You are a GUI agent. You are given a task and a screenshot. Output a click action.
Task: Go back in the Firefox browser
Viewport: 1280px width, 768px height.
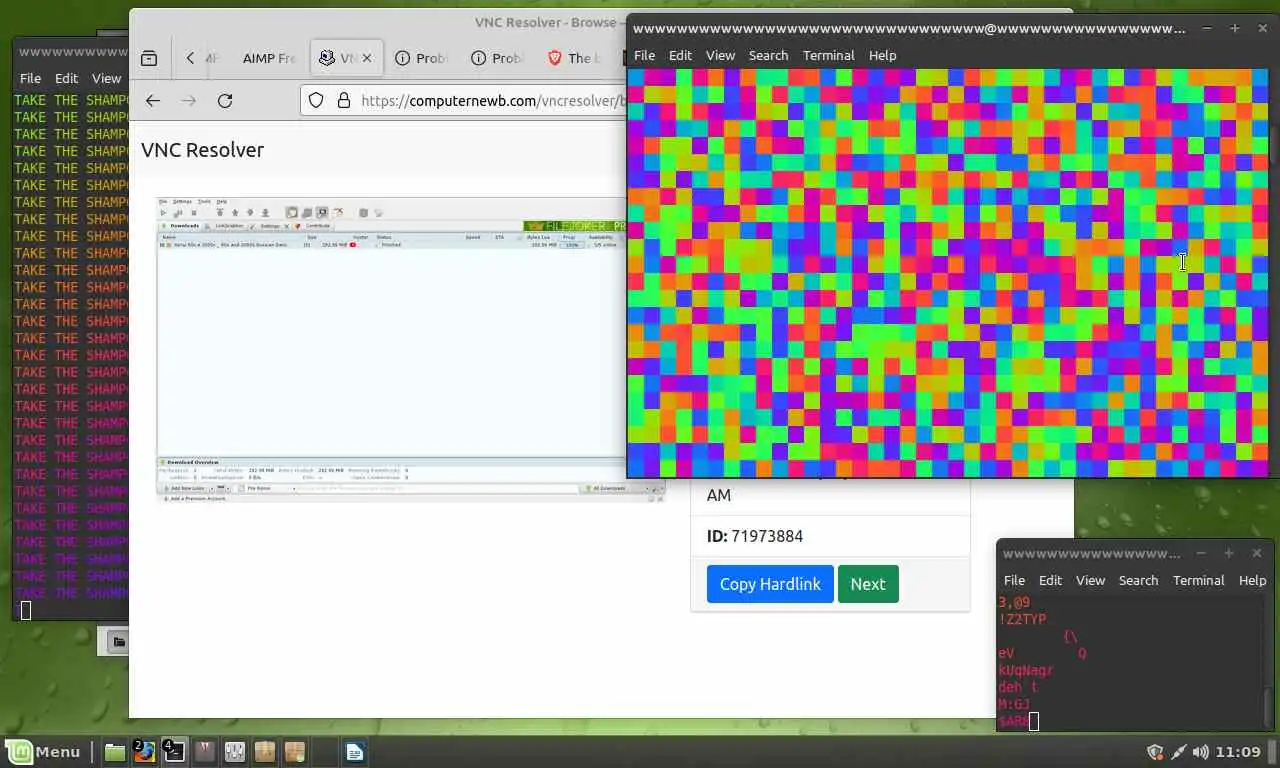tap(153, 100)
